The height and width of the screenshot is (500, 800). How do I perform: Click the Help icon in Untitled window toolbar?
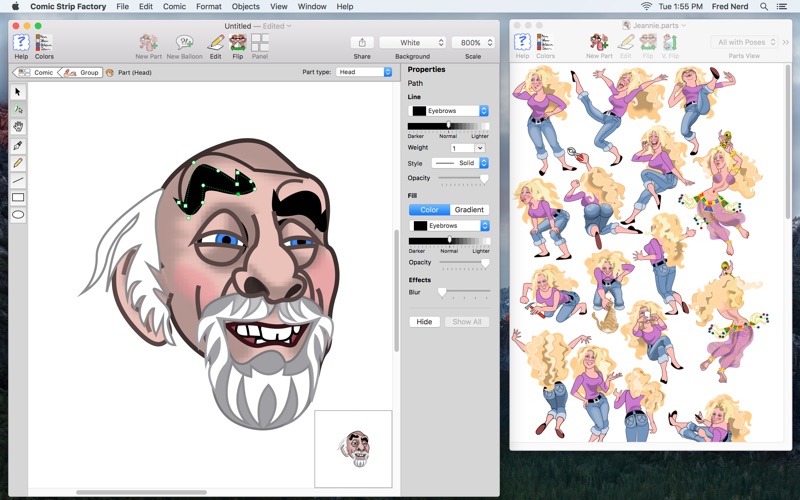tap(21, 42)
